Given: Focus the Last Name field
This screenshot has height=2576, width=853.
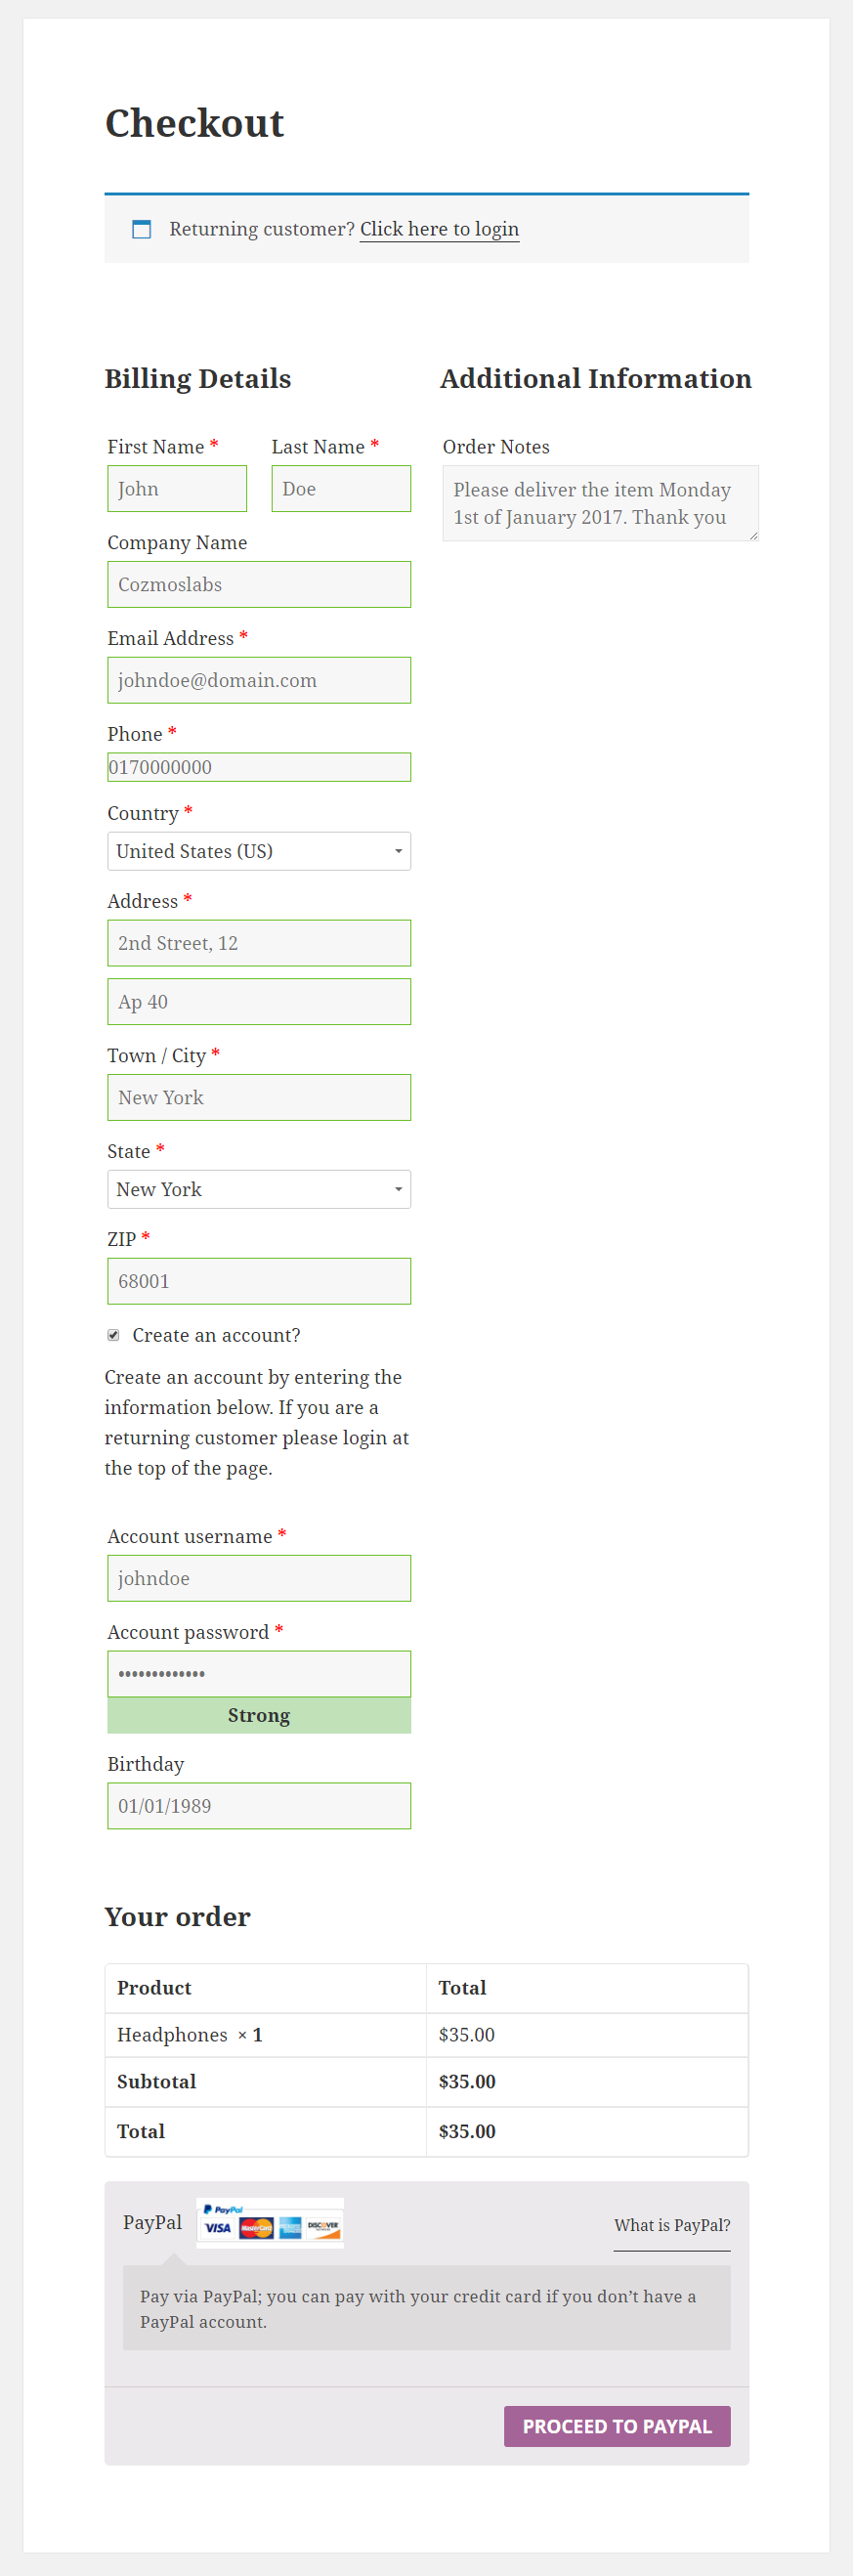Looking at the screenshot, I should (x=341, y=489).
